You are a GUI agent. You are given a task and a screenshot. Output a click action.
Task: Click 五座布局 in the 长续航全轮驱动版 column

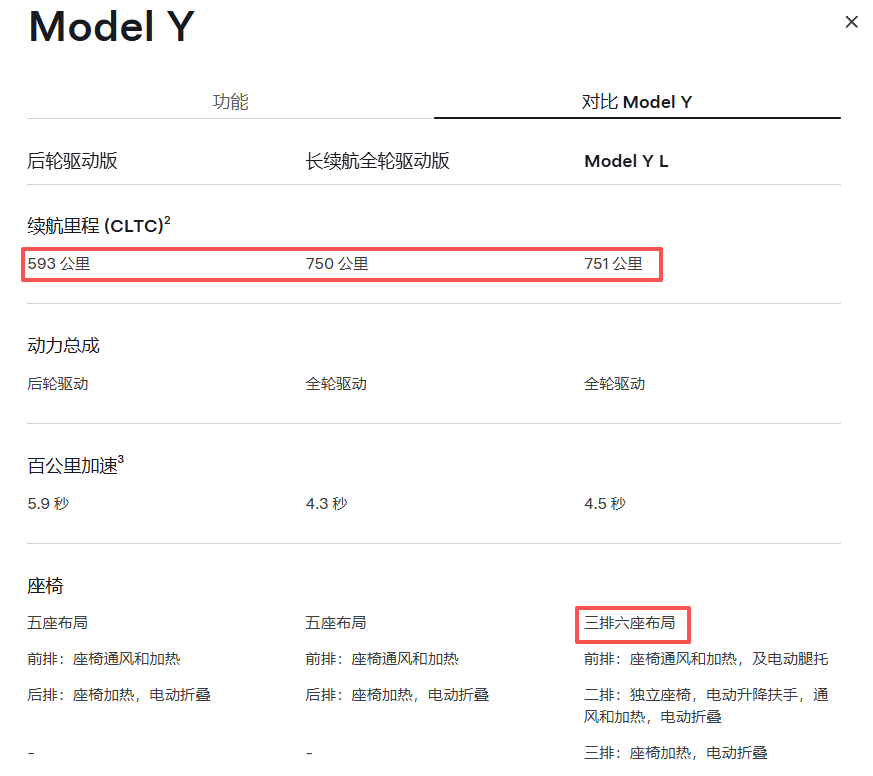pyautogui.click(x=336, y=623)
